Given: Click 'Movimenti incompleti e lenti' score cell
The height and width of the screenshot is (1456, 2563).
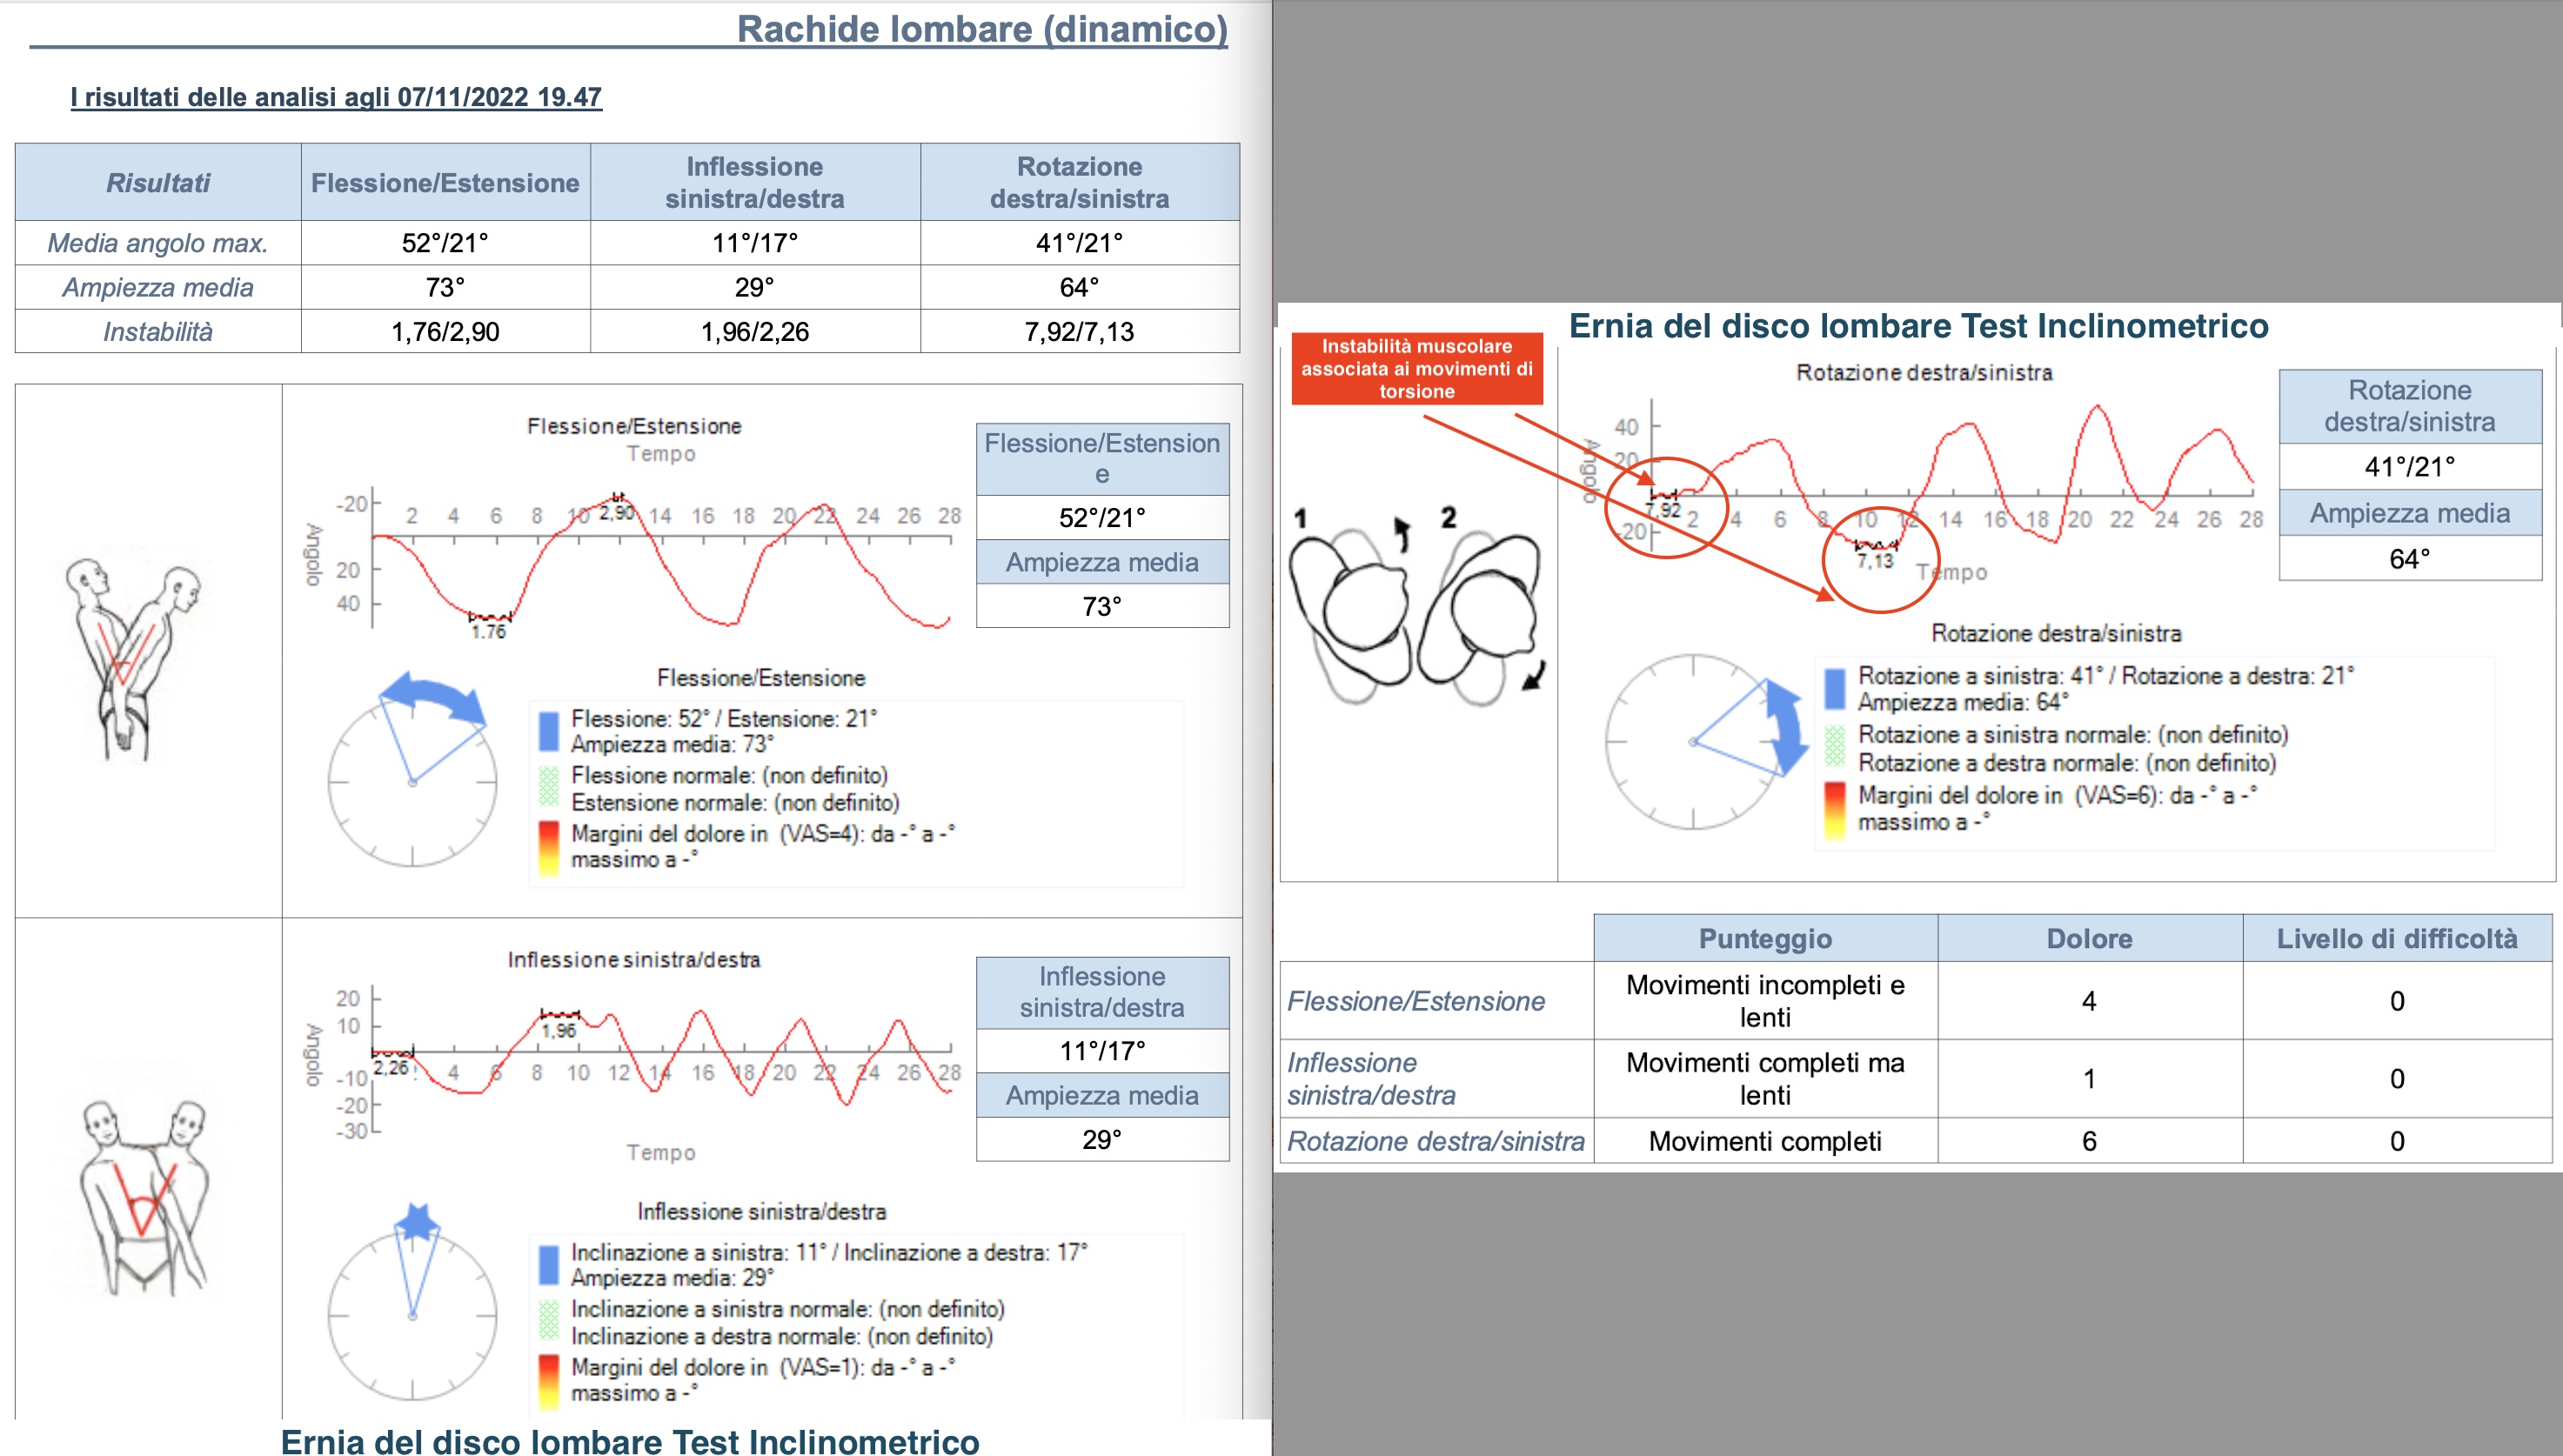Looking at the screenshot, I should [1766, 1000].
